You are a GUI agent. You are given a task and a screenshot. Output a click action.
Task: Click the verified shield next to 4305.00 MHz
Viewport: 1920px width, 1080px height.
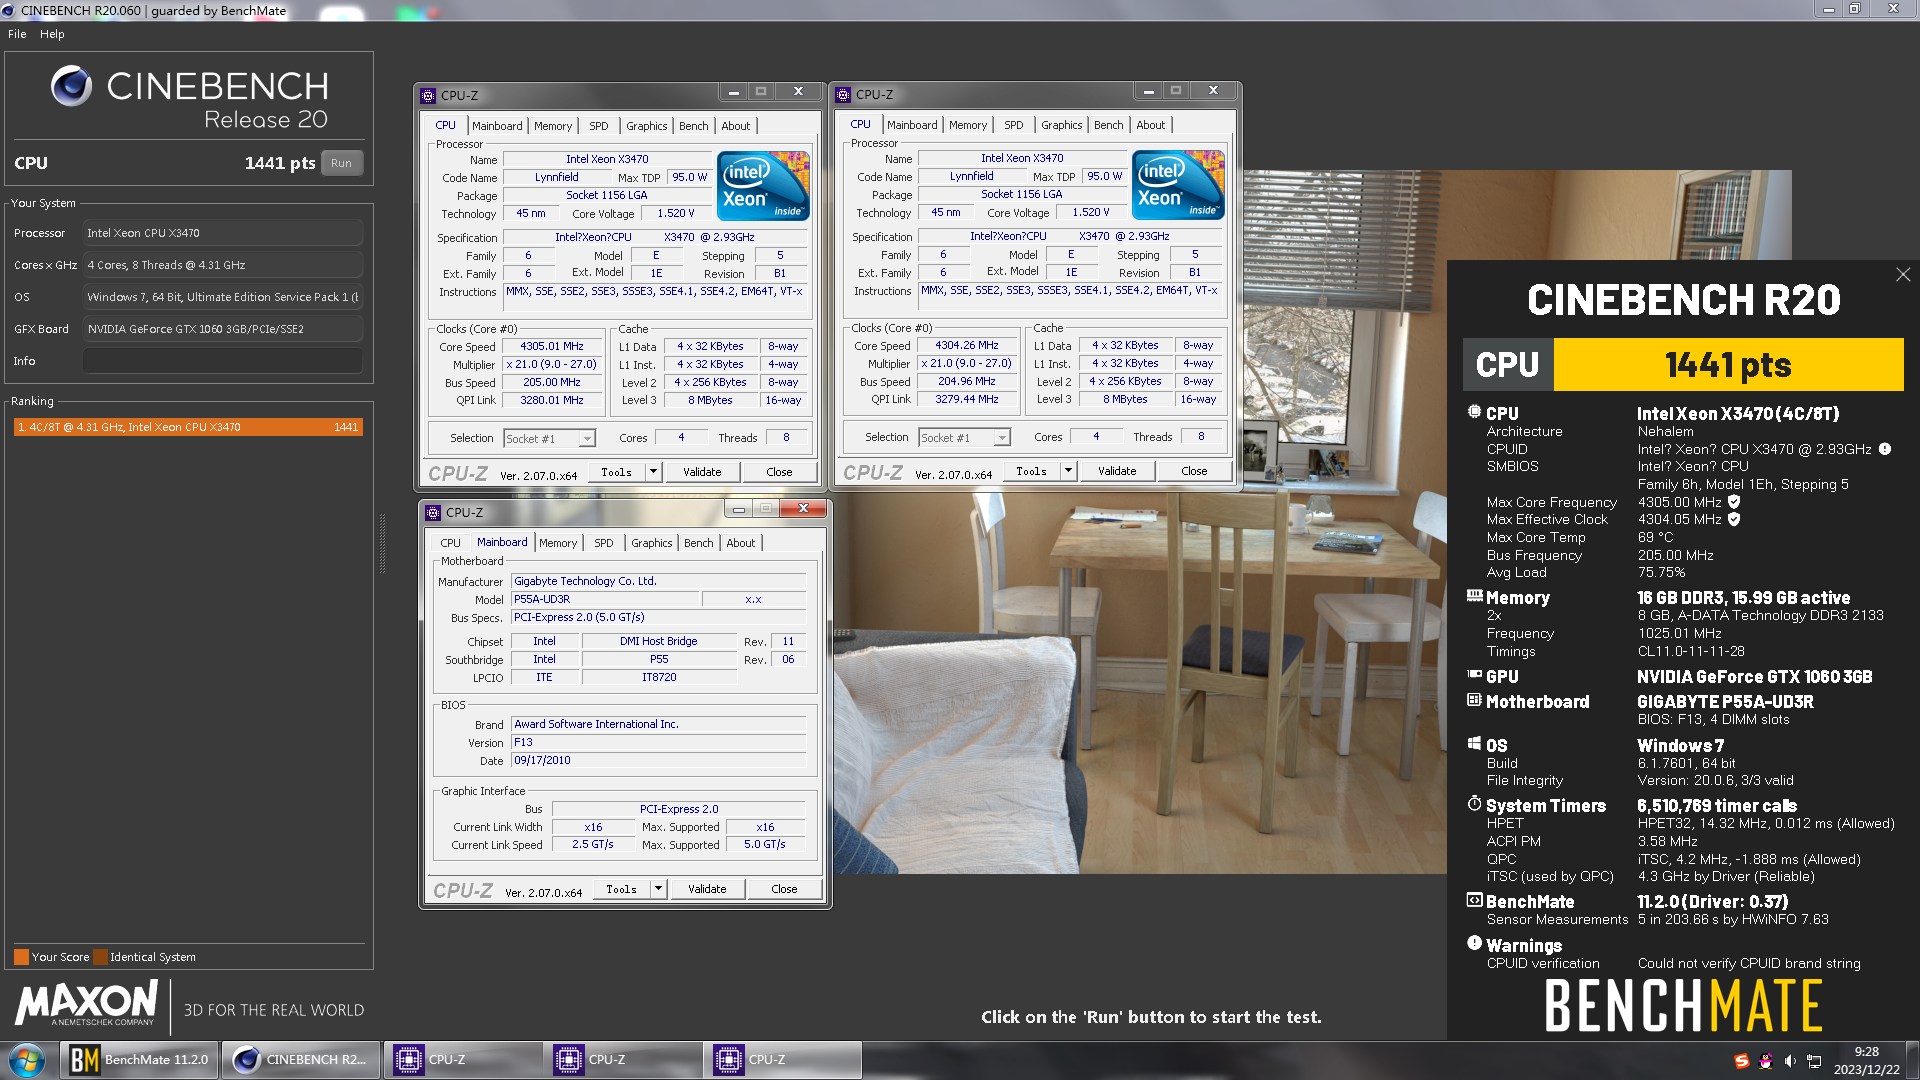coord(1734,502)
